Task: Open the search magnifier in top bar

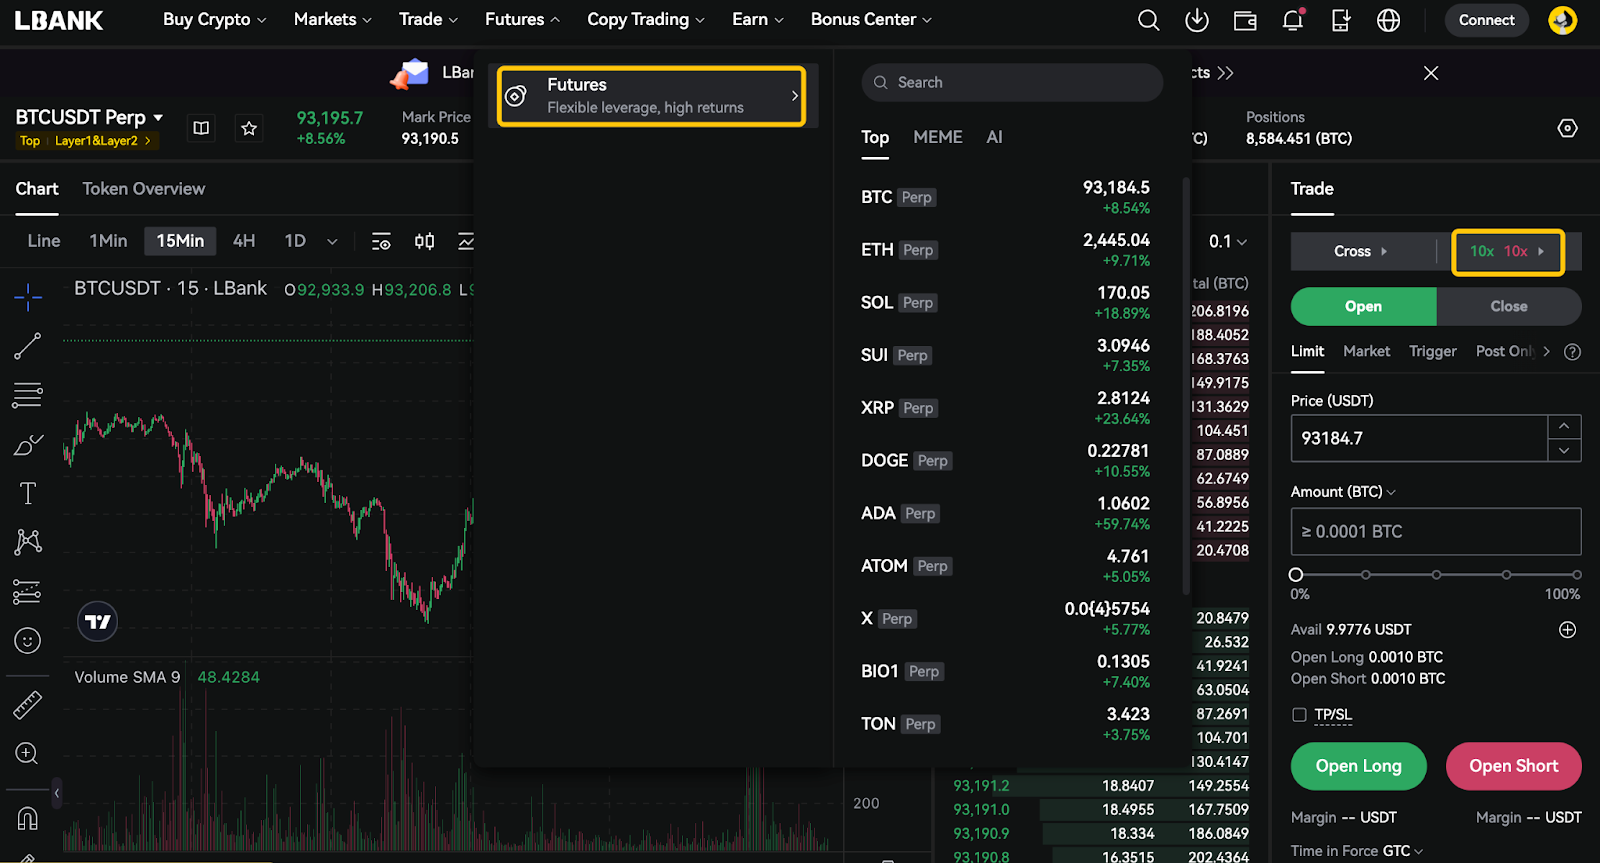Action: coord(1149,20)
